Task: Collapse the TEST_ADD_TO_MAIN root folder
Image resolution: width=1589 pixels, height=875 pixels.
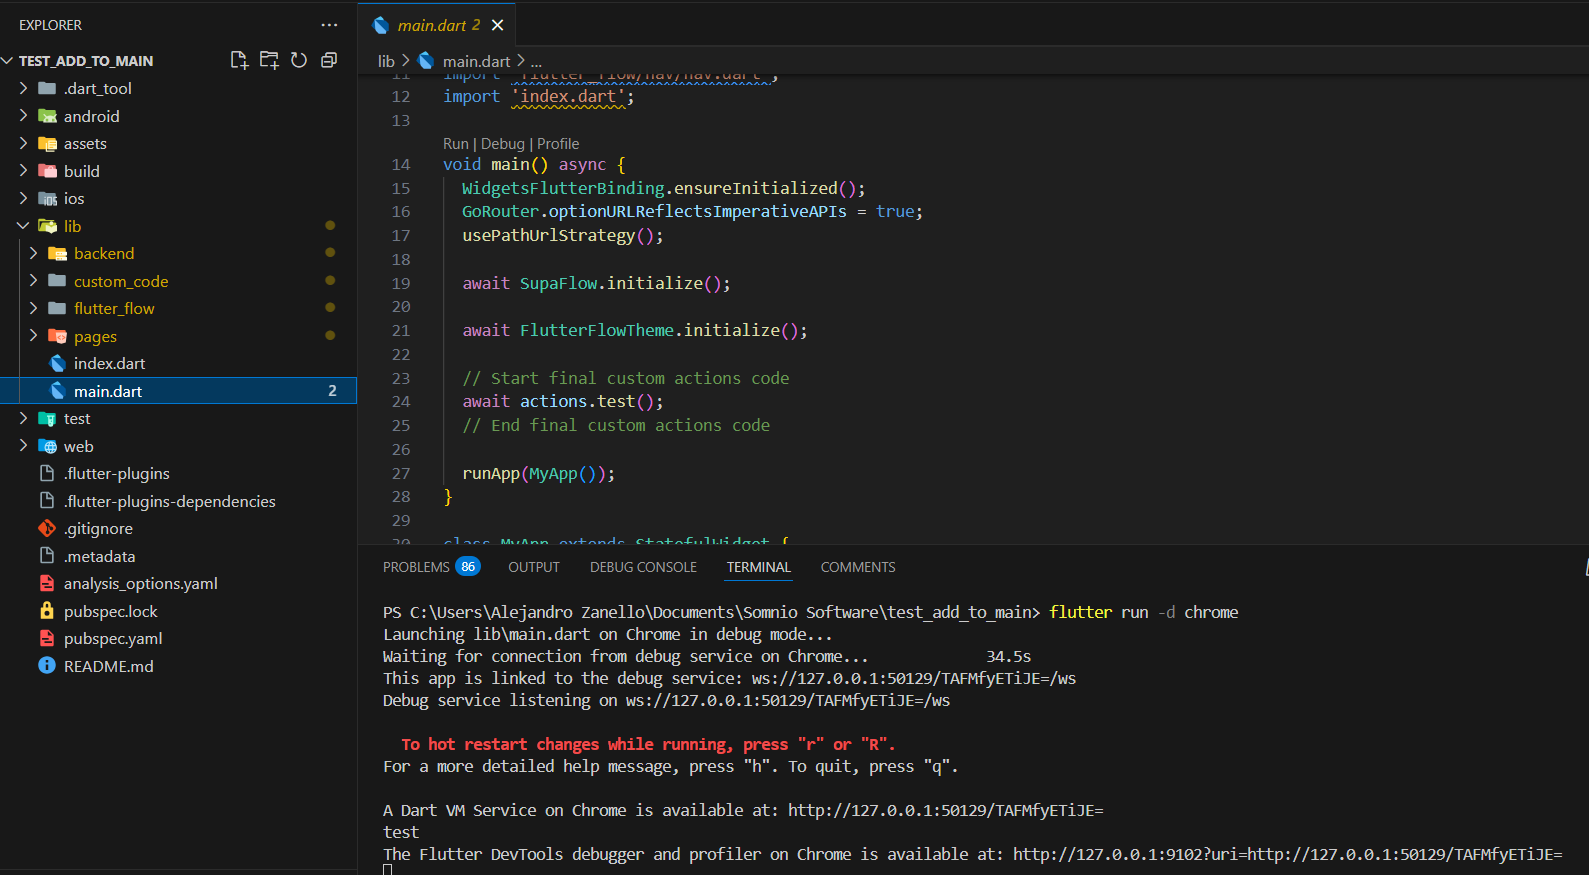Action: tap(8, 61)
